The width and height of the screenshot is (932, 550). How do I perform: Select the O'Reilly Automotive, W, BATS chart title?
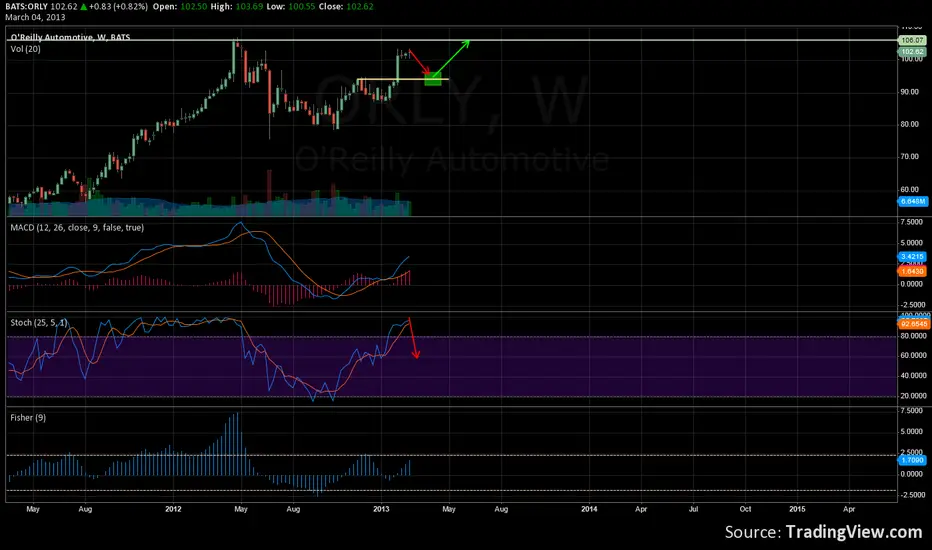pos(70,37)
